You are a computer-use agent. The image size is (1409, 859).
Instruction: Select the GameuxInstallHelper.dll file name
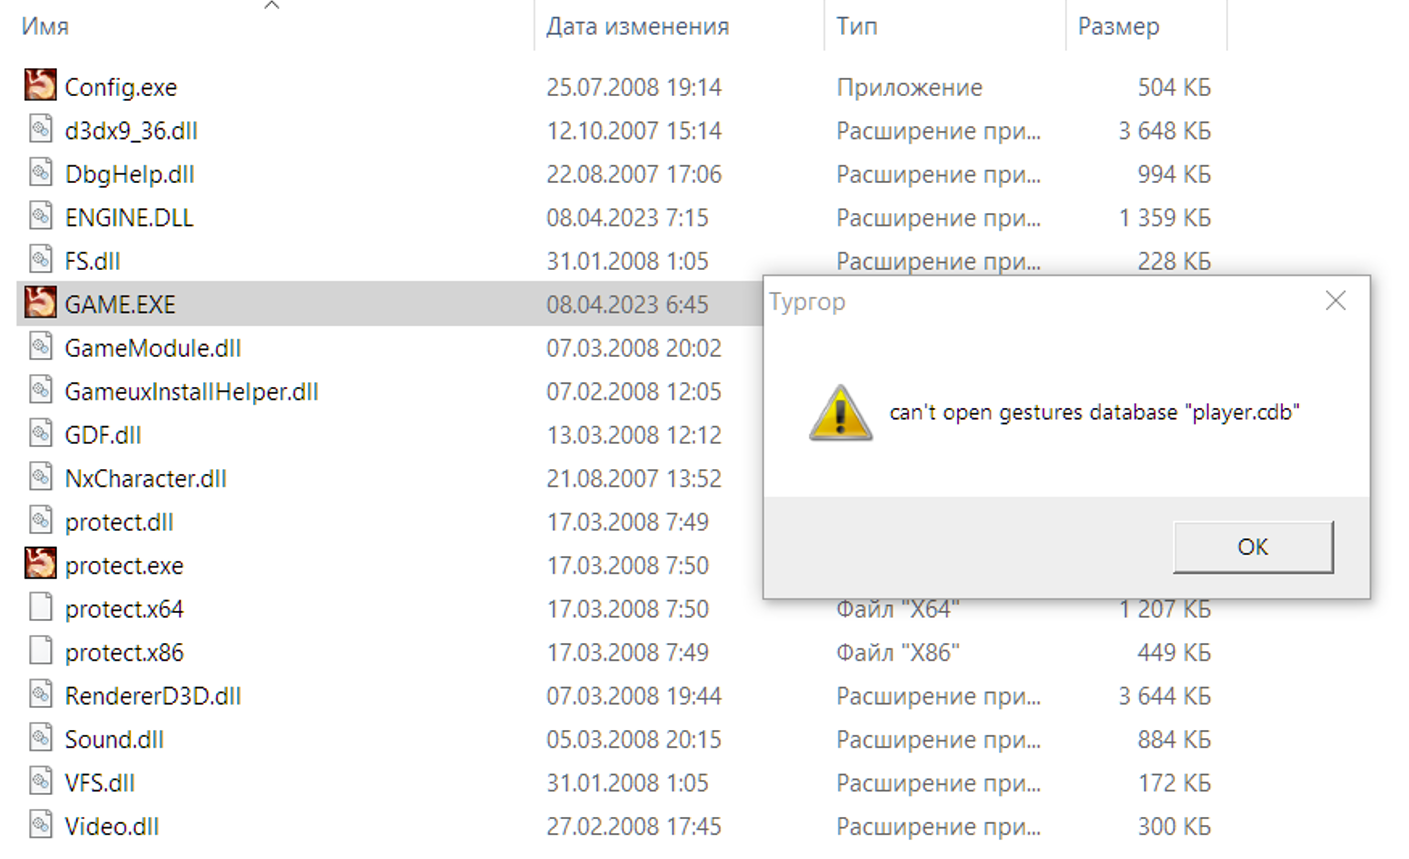pyautogui.click(x=192, y=391)
